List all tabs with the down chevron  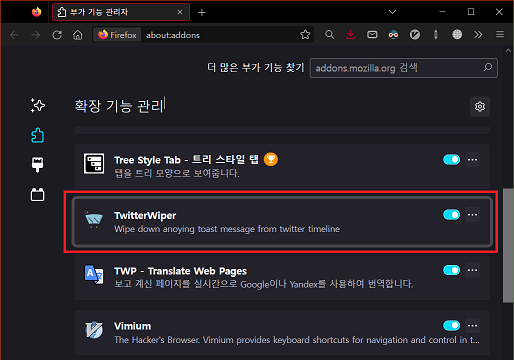(x=392, y=12)
